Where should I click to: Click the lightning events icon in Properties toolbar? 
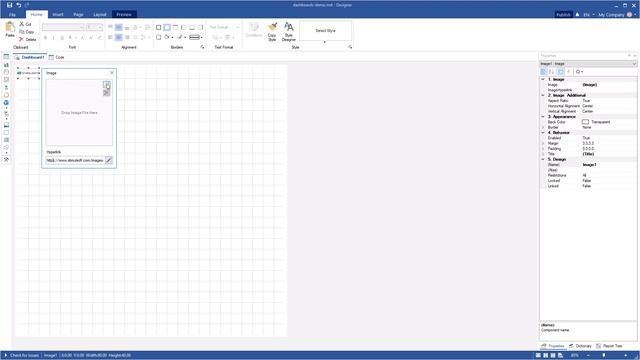point(569,72)
